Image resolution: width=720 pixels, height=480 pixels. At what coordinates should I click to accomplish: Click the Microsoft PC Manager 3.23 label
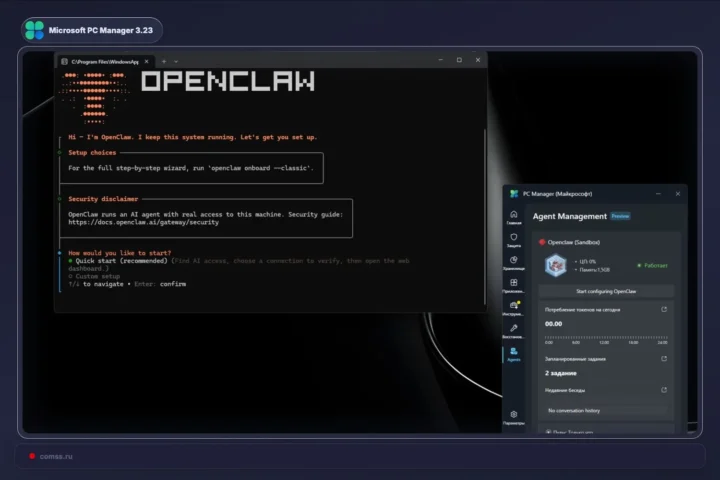[101, 30]
